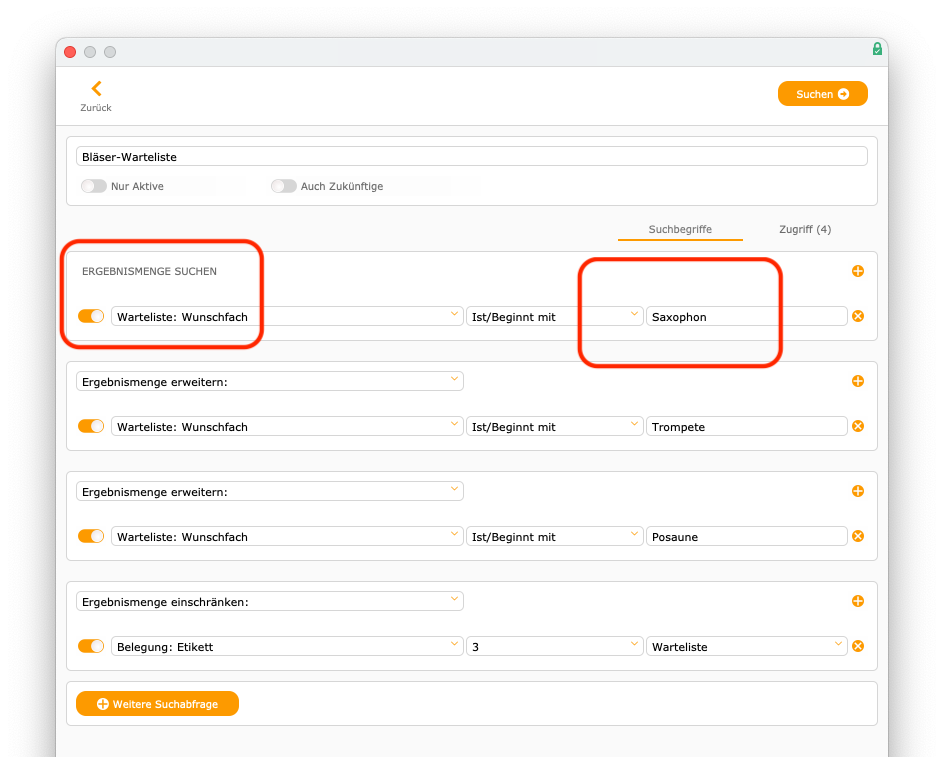Add criterion to the Posaune search group

(x=857, y=491)
